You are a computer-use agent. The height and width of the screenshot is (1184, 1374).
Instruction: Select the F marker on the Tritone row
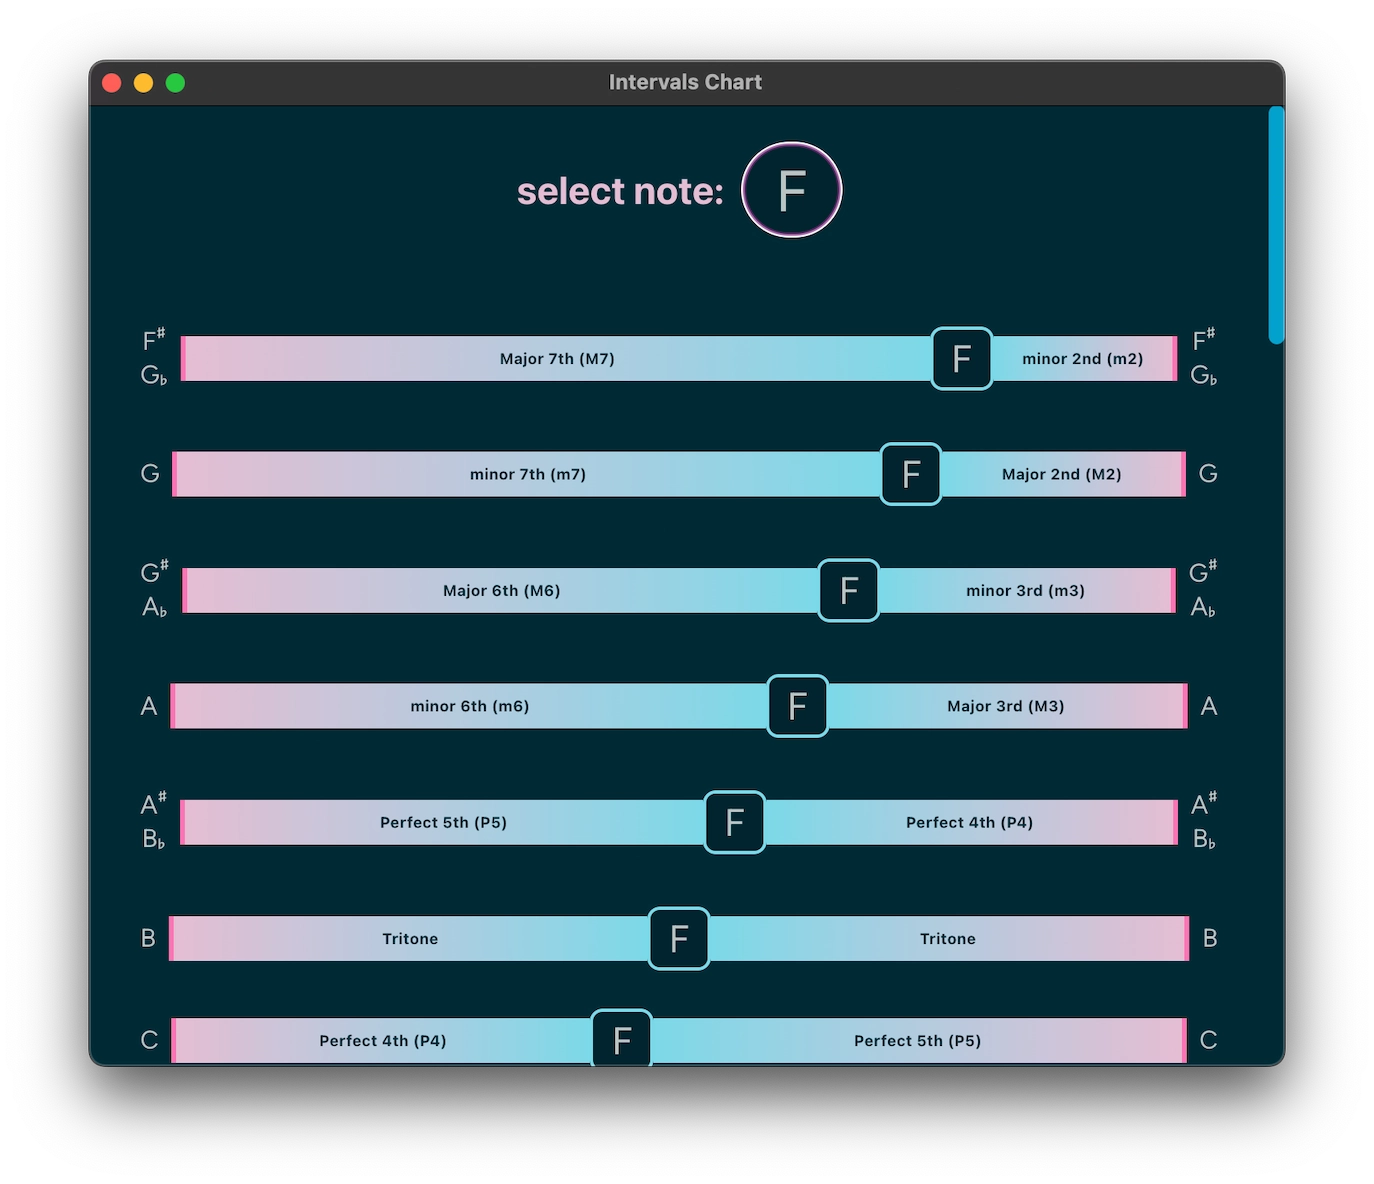(679, 938)
